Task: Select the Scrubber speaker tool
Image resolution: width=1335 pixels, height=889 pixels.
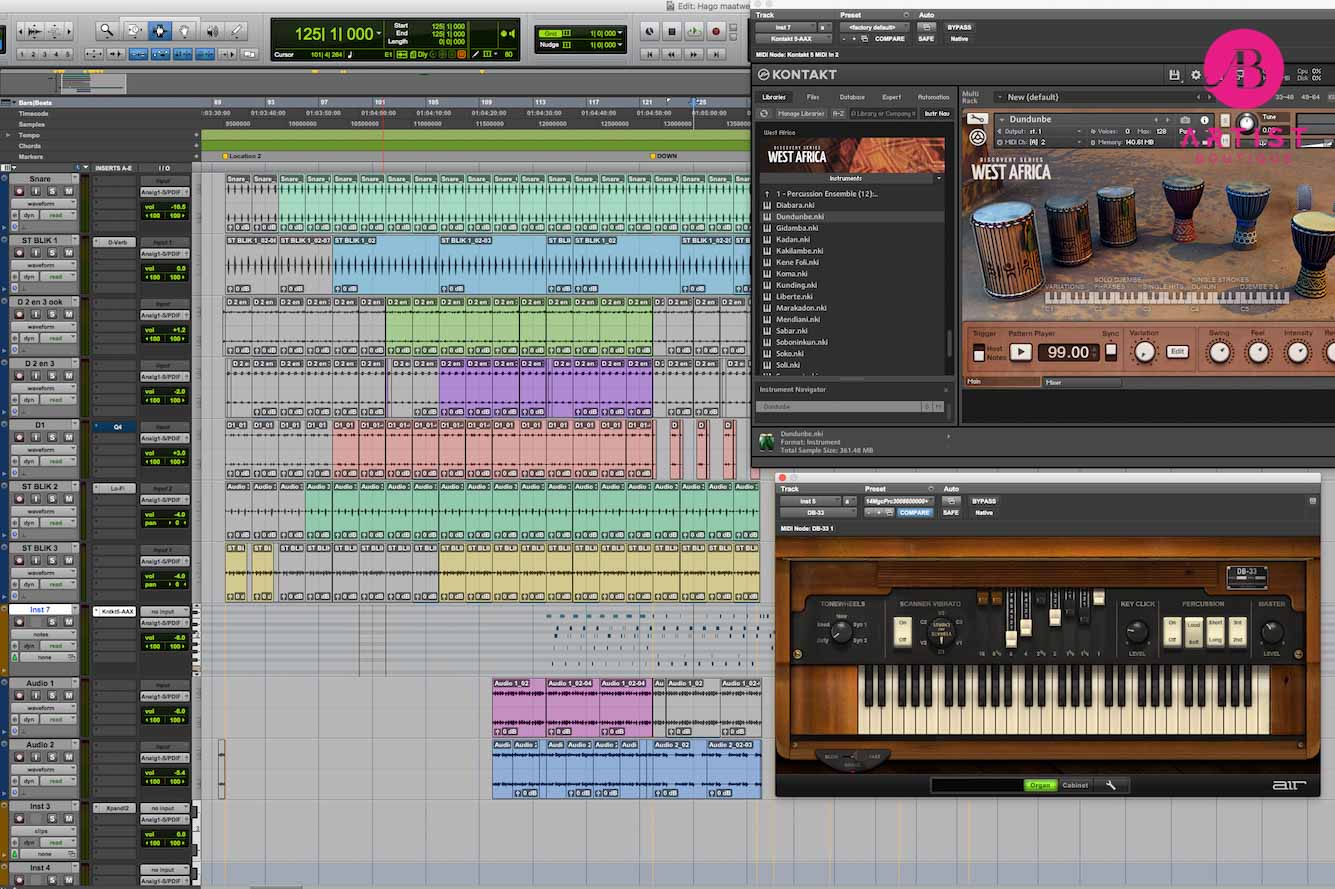Action: [211, 31]
